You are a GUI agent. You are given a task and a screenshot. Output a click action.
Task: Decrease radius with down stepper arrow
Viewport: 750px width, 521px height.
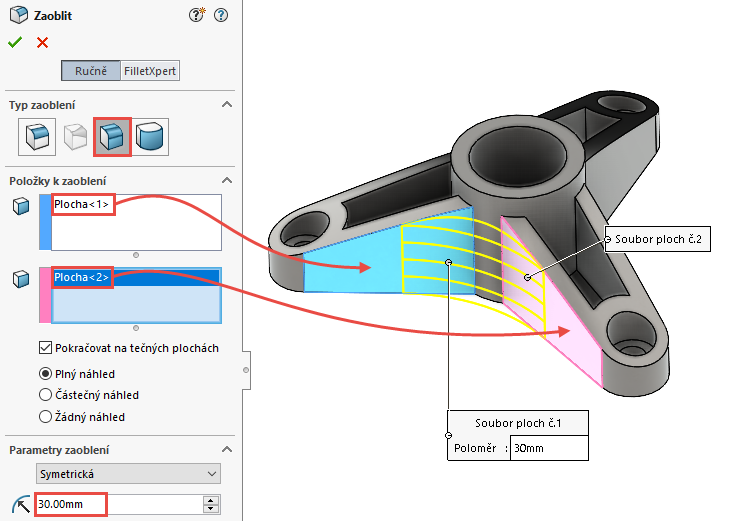(211, 509)
